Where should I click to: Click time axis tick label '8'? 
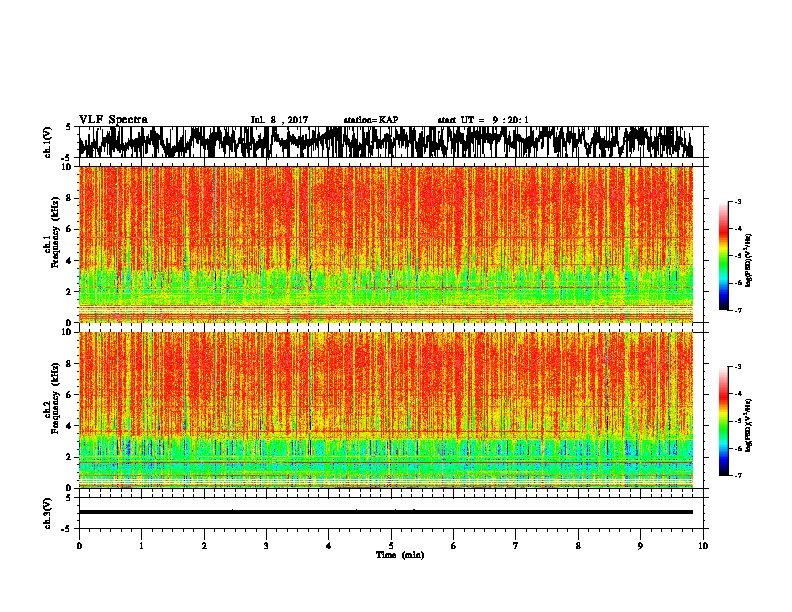coord(578,546)
